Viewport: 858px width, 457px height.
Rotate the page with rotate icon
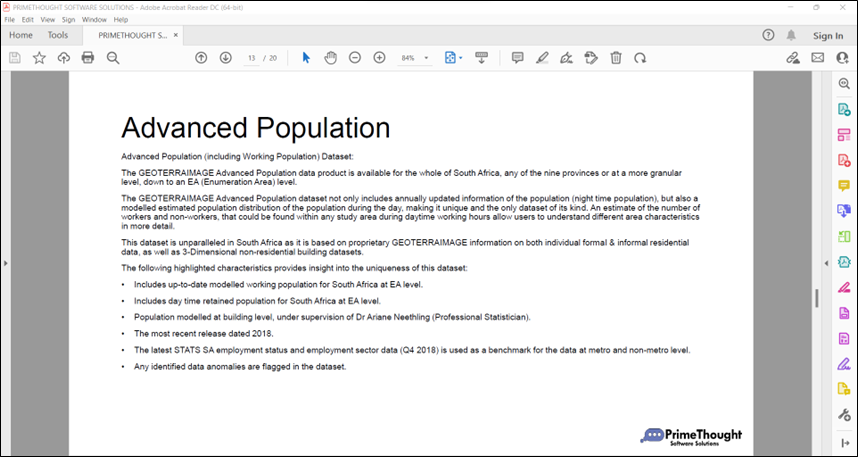(640, 58)
